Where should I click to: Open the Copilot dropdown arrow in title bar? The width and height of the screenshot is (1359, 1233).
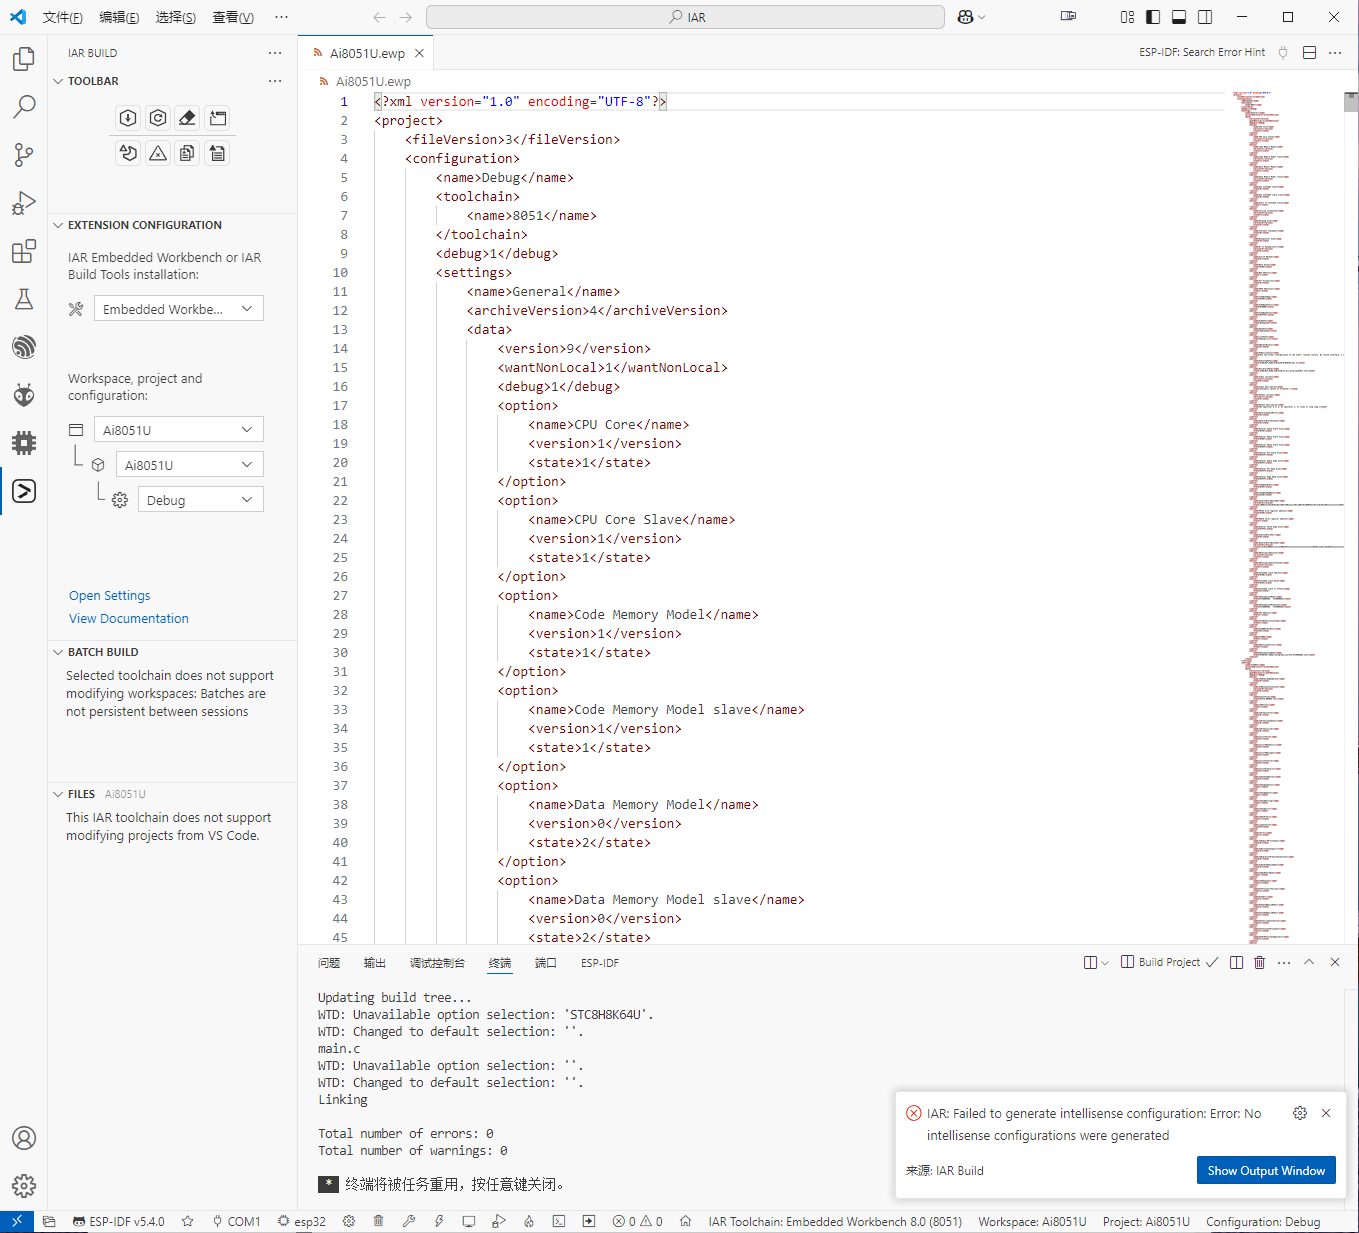982,17
